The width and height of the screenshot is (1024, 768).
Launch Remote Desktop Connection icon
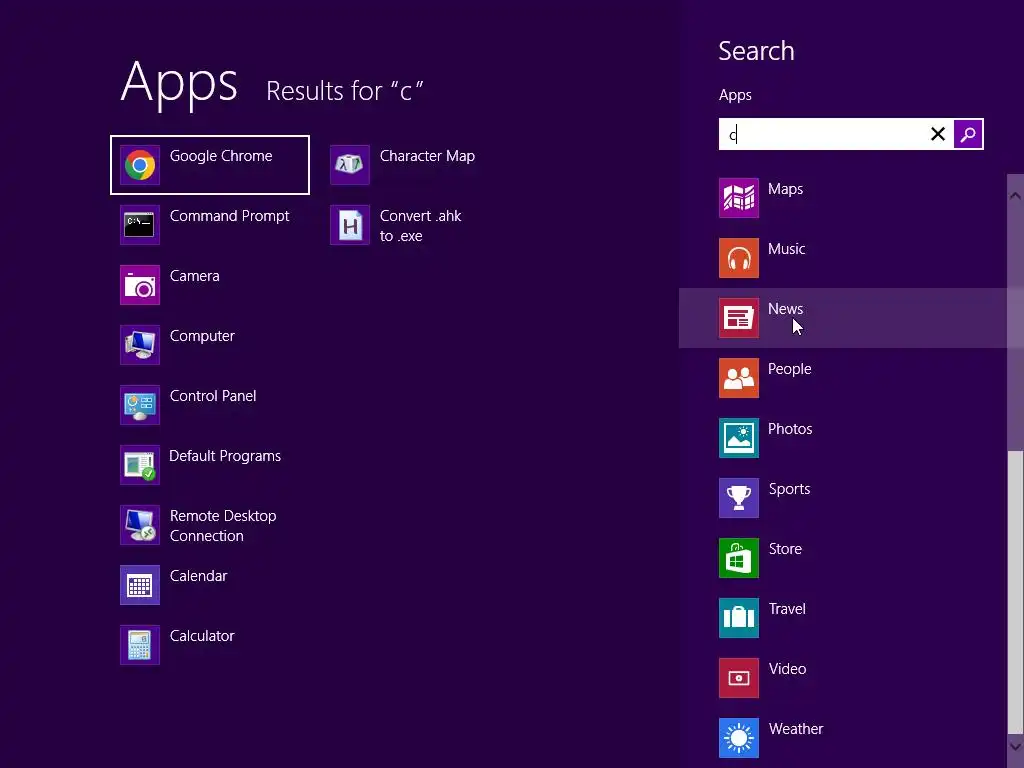click(x=140, y=525)
